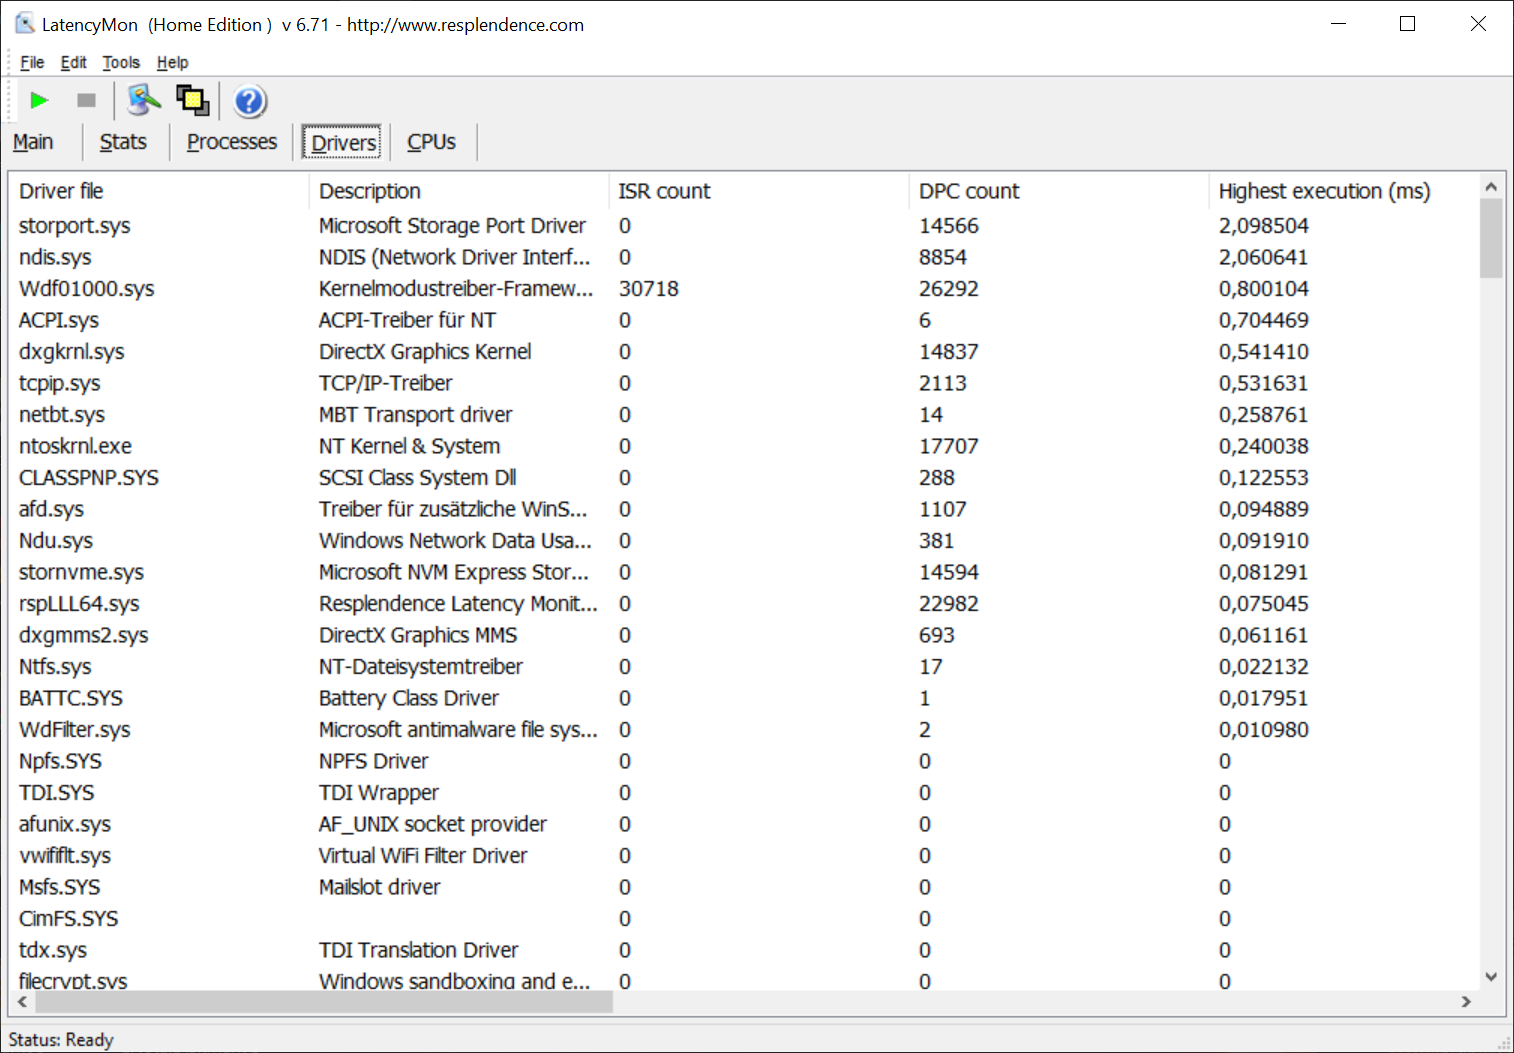Switch to the Processes tab
1514x1053 pixels.
[231, 142]
